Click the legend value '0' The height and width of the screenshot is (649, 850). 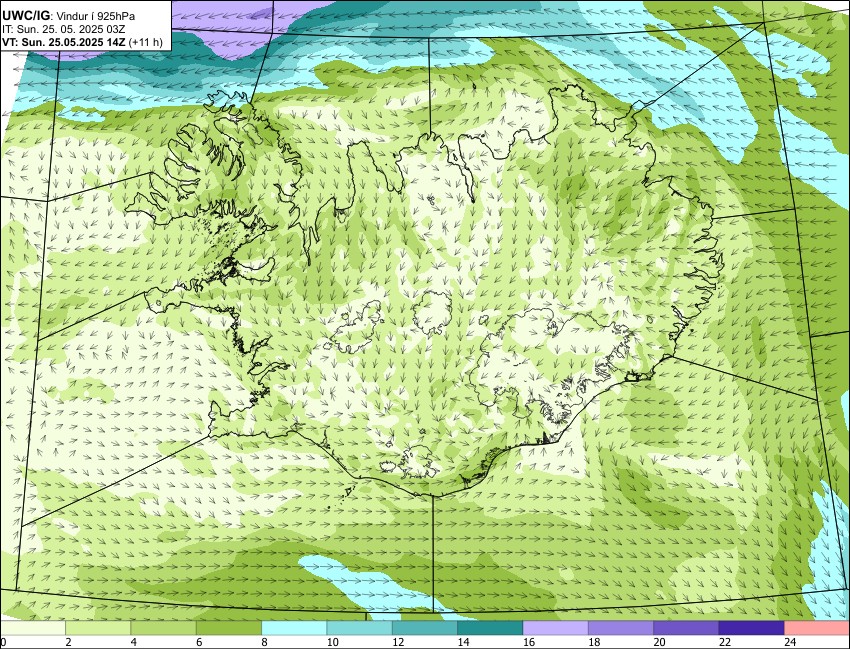3,642
